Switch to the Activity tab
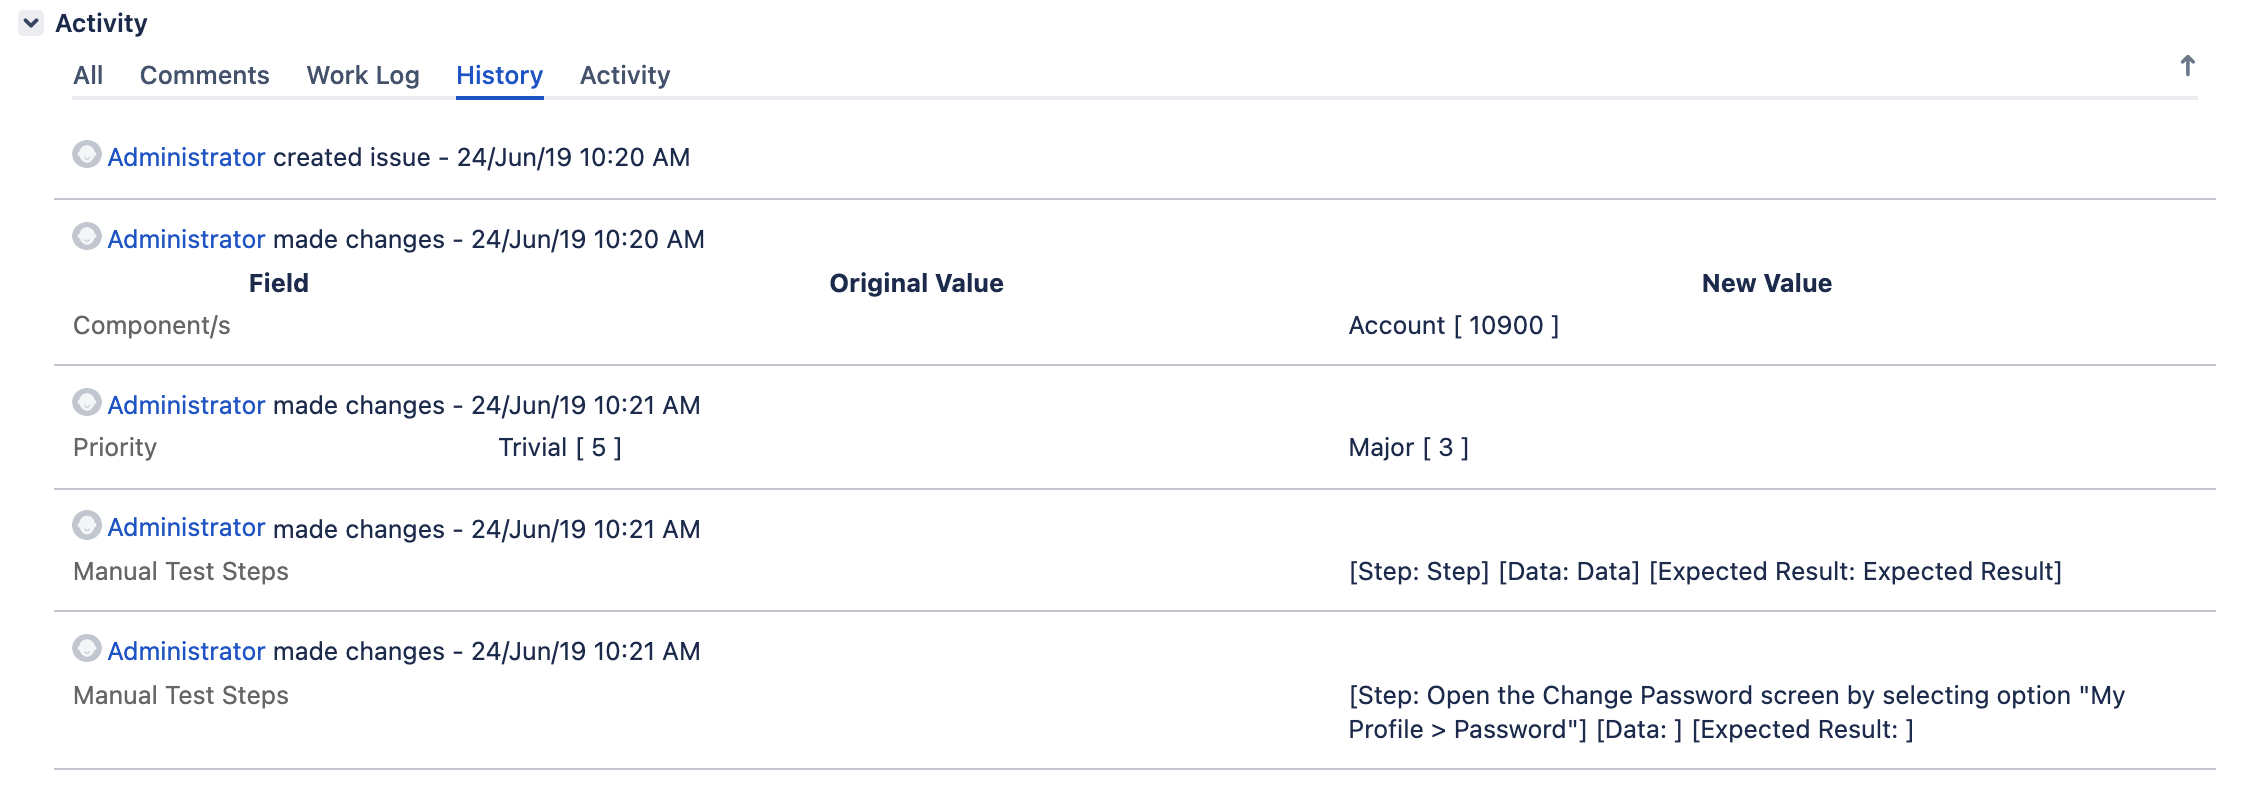 (x=625, y=75)
